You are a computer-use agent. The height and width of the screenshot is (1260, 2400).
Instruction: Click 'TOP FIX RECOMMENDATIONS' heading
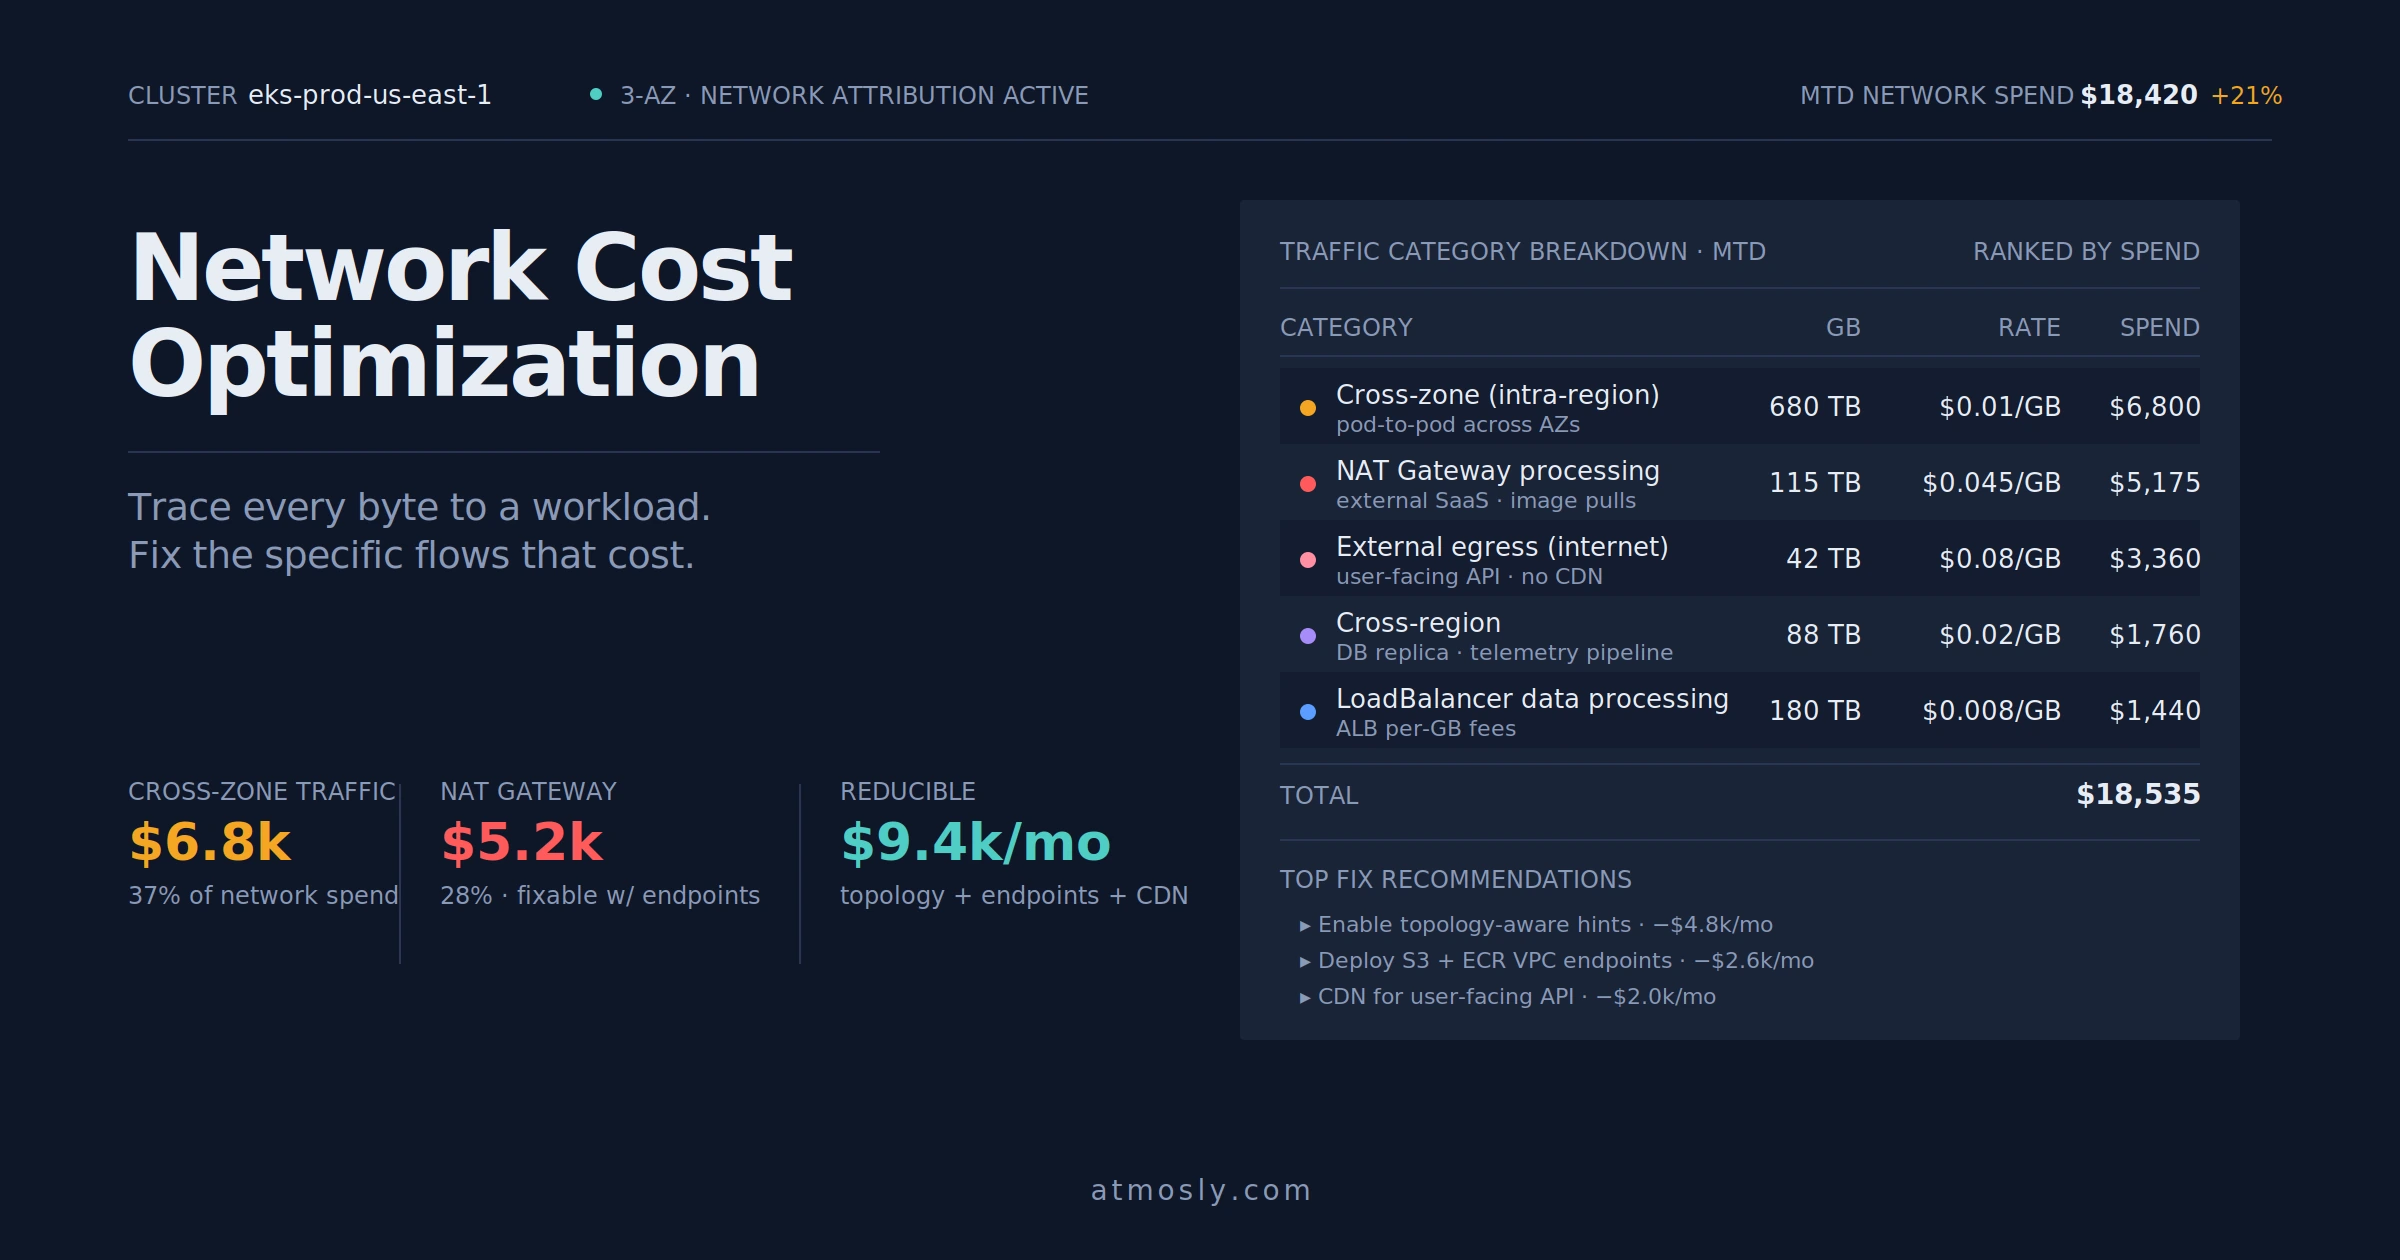pos(1455,879)
